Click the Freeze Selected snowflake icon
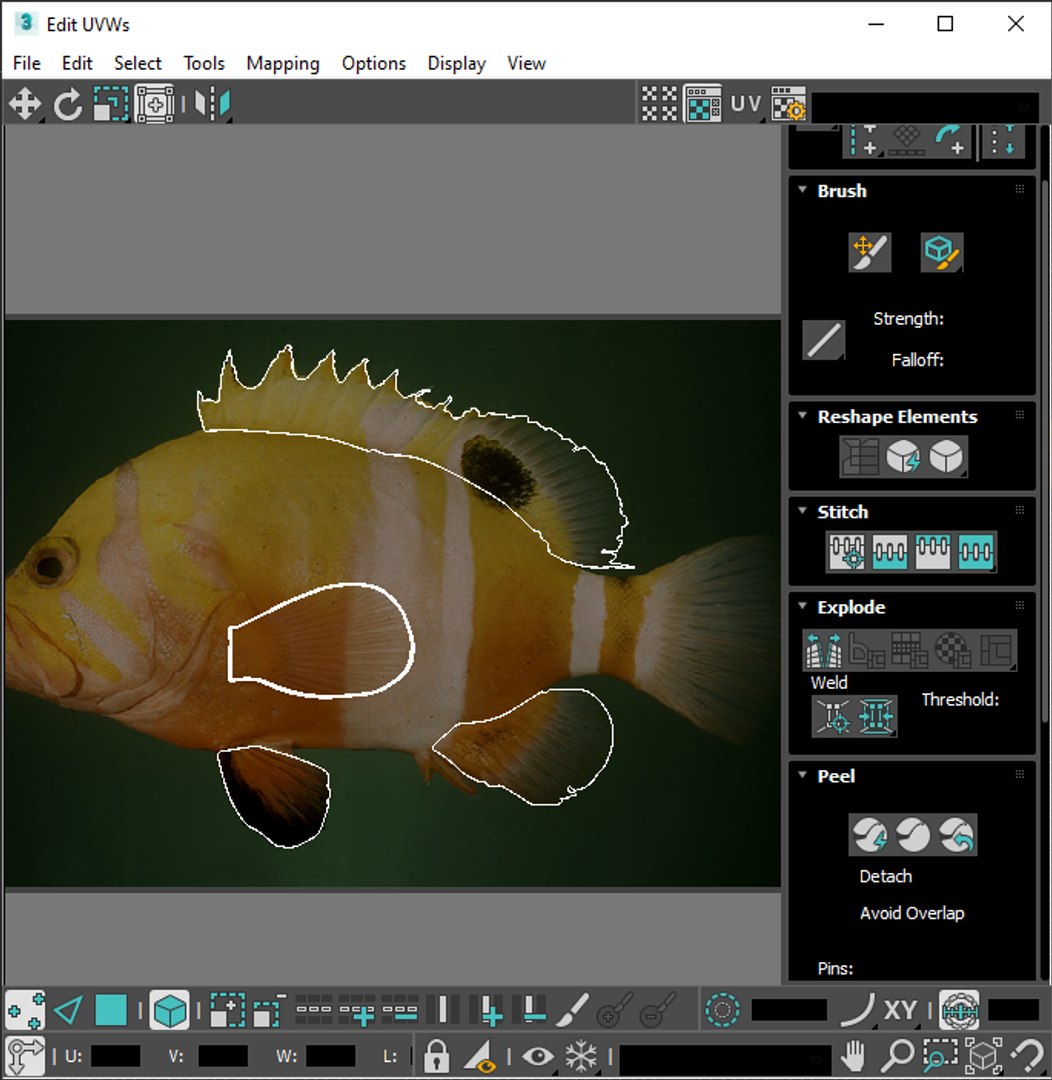Image resolution: width=1052 pixels, height=1080 pixels. [581, 1055]
